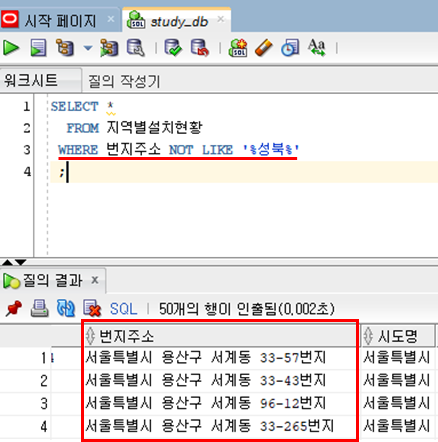Click the SQL History clock icon

click(x=290, y=48)
